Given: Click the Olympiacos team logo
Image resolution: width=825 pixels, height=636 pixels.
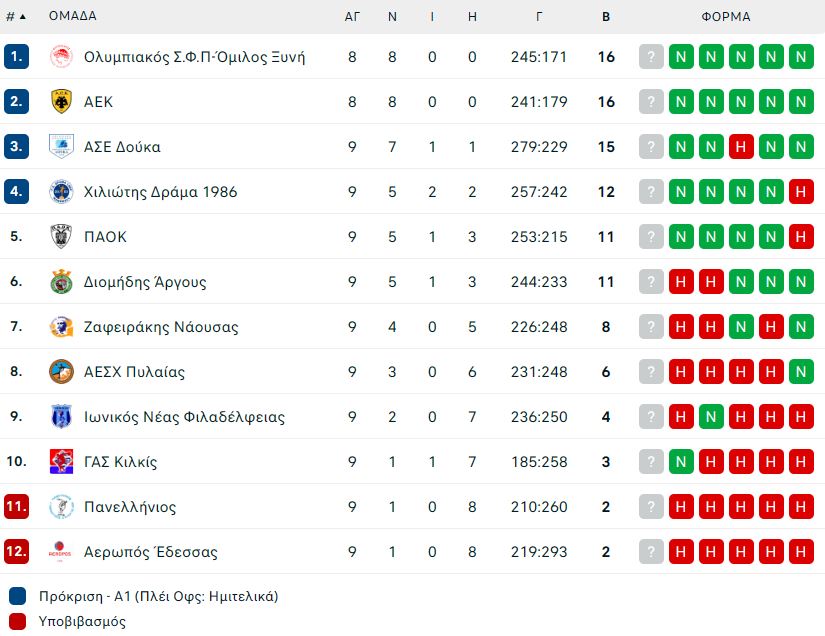Looking at the screenshot, I should point(61,56).
